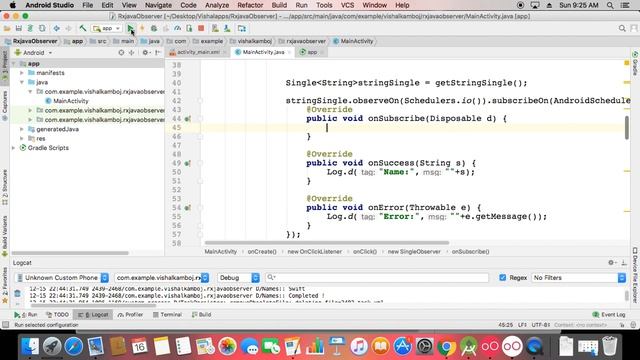
Task: Clear logcat with the trash icon
Action: pyautogui.click(x=17, y=293)
